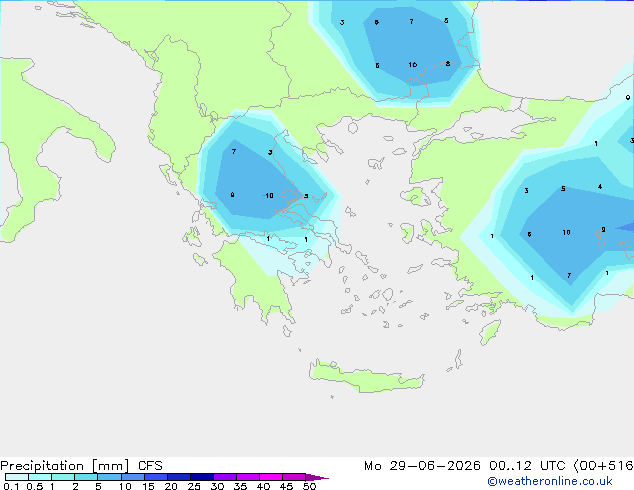Viewport: 634px width, 490px height.
Task: Click the '10' precipitation value over central Greece
Action: point(269,196)
